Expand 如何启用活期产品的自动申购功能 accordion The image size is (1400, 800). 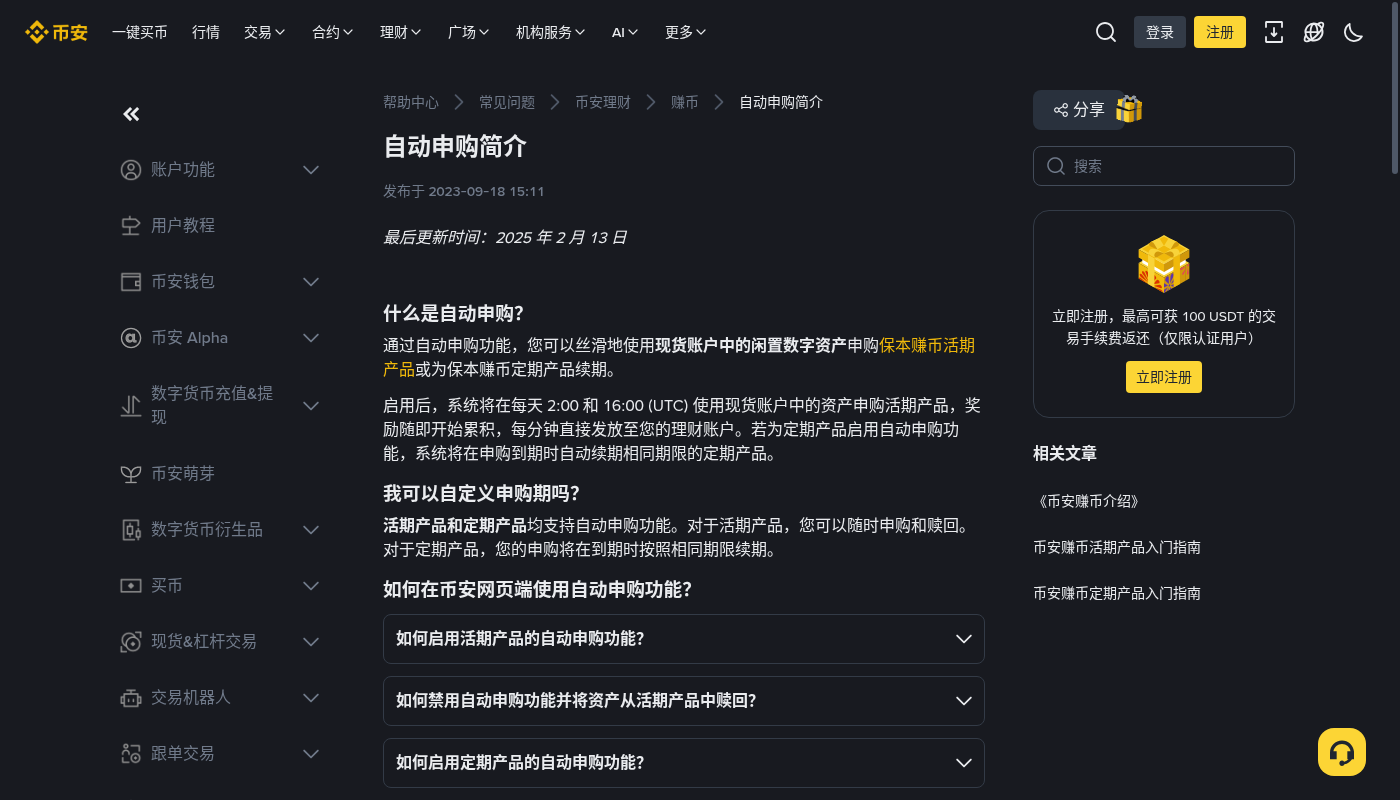click(684, 639)
